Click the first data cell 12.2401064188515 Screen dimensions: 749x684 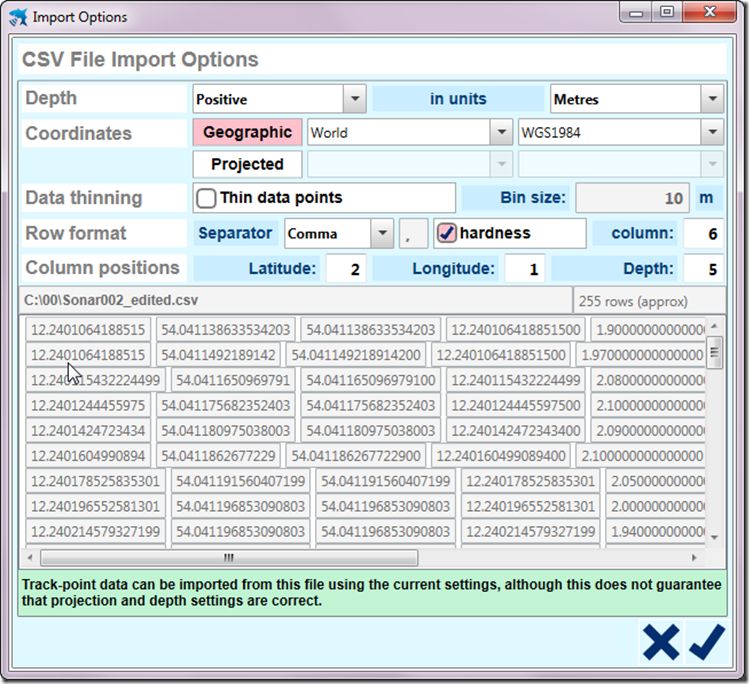tap(88, 329)
